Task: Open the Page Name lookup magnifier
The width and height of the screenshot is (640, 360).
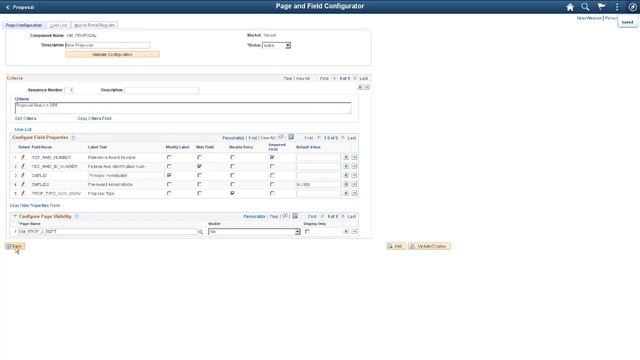Action: coord(200,232)
